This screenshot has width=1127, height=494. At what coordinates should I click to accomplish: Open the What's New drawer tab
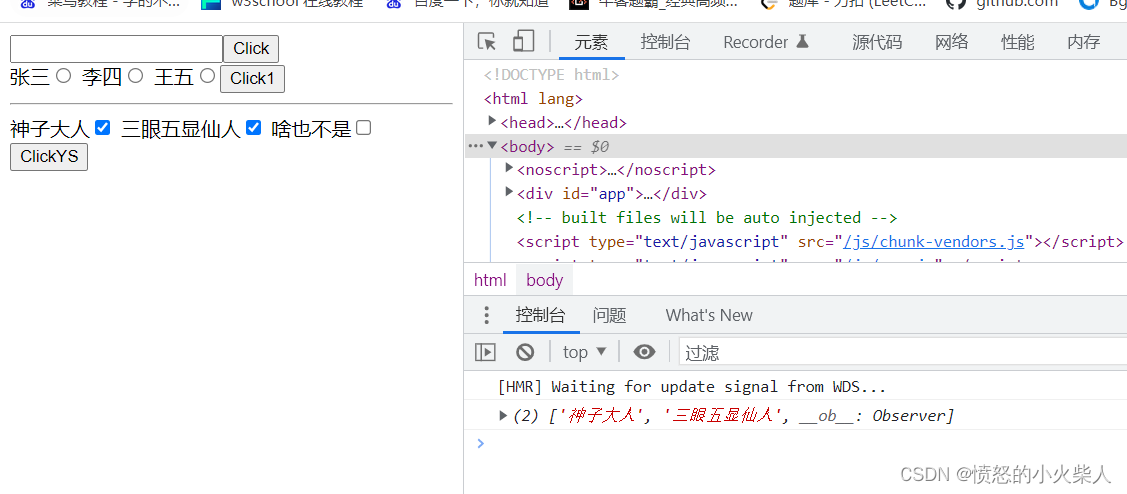pos(709,315)
